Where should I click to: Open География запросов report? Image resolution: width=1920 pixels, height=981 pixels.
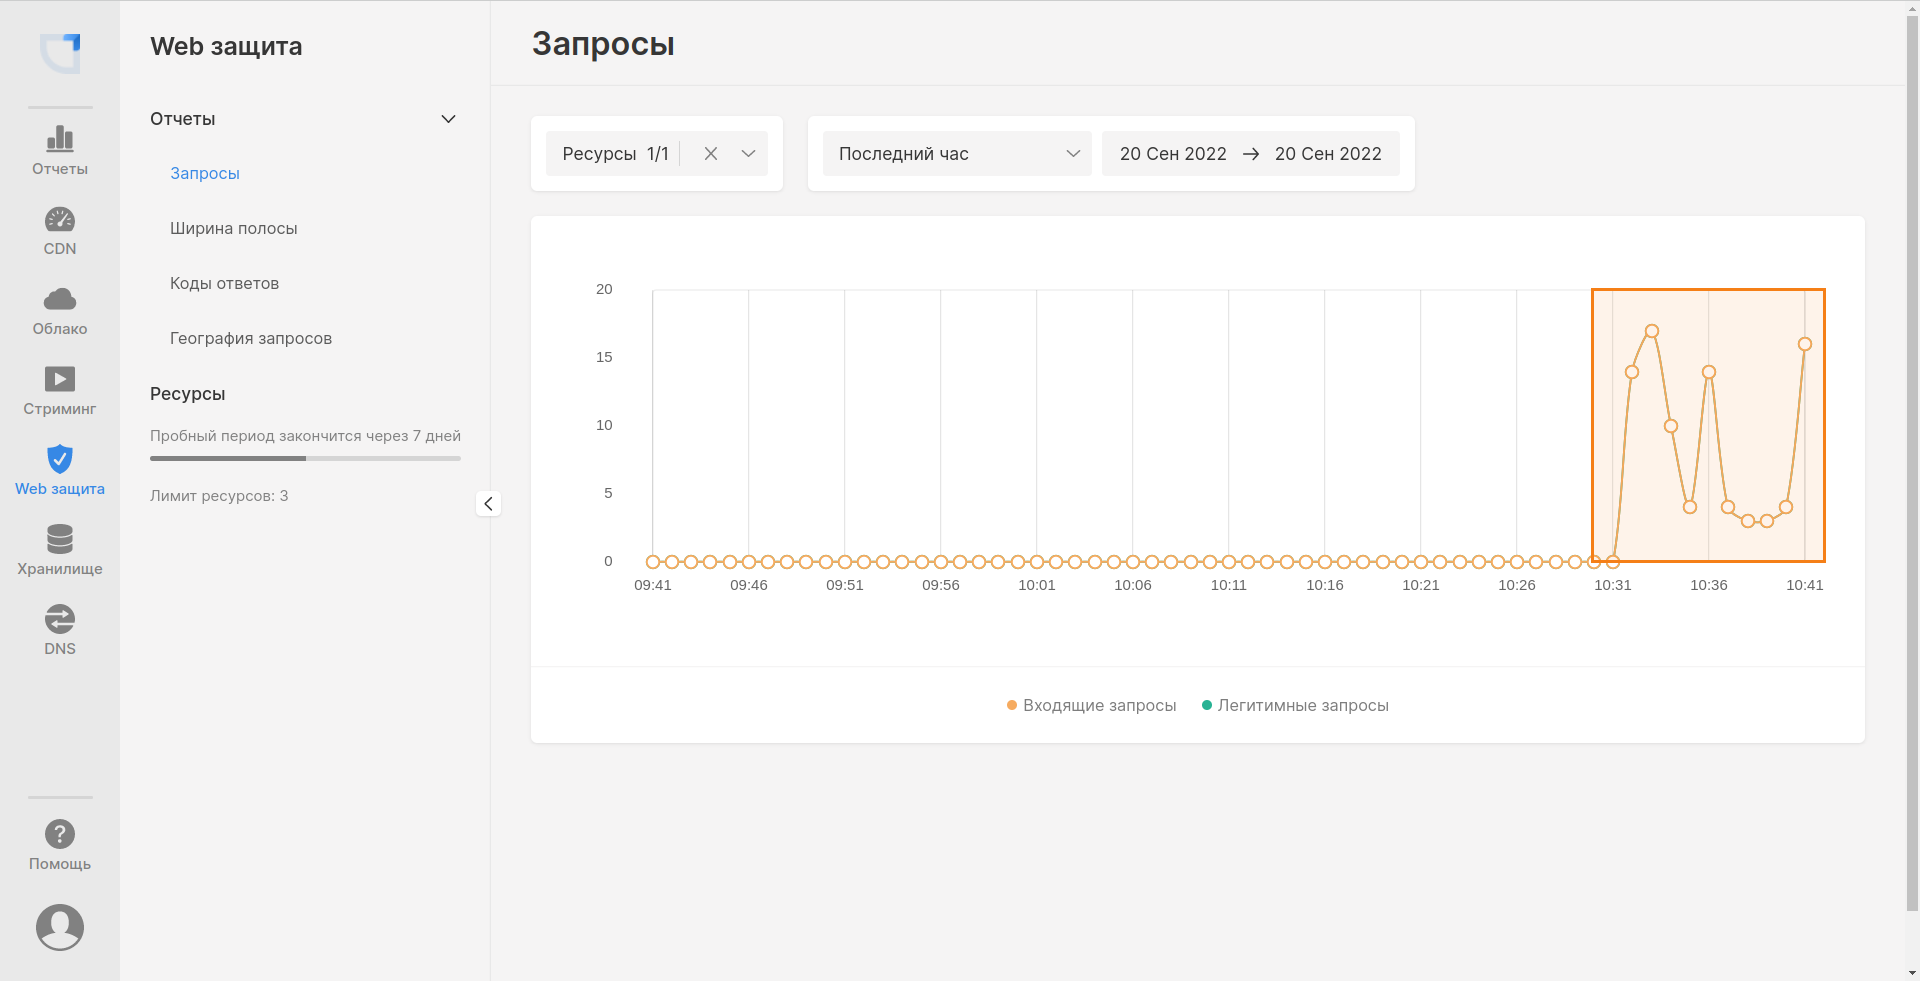click(x=251, y=338)
